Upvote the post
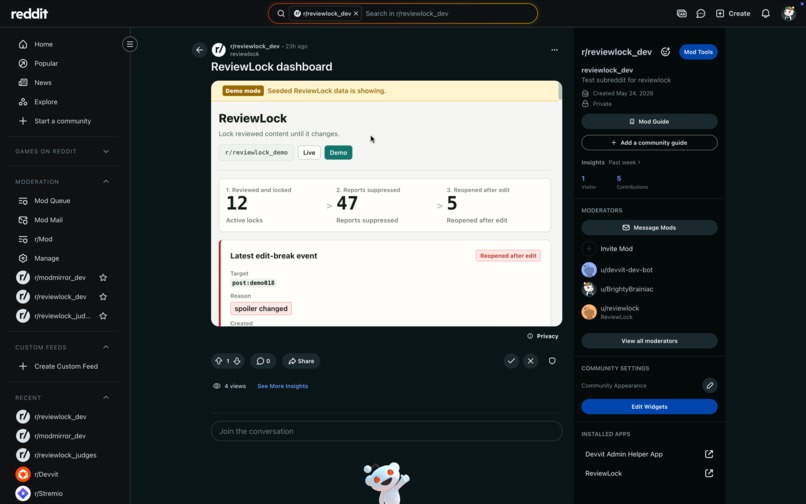Screen dimensions: 806x504 click(x=219, y=361)
